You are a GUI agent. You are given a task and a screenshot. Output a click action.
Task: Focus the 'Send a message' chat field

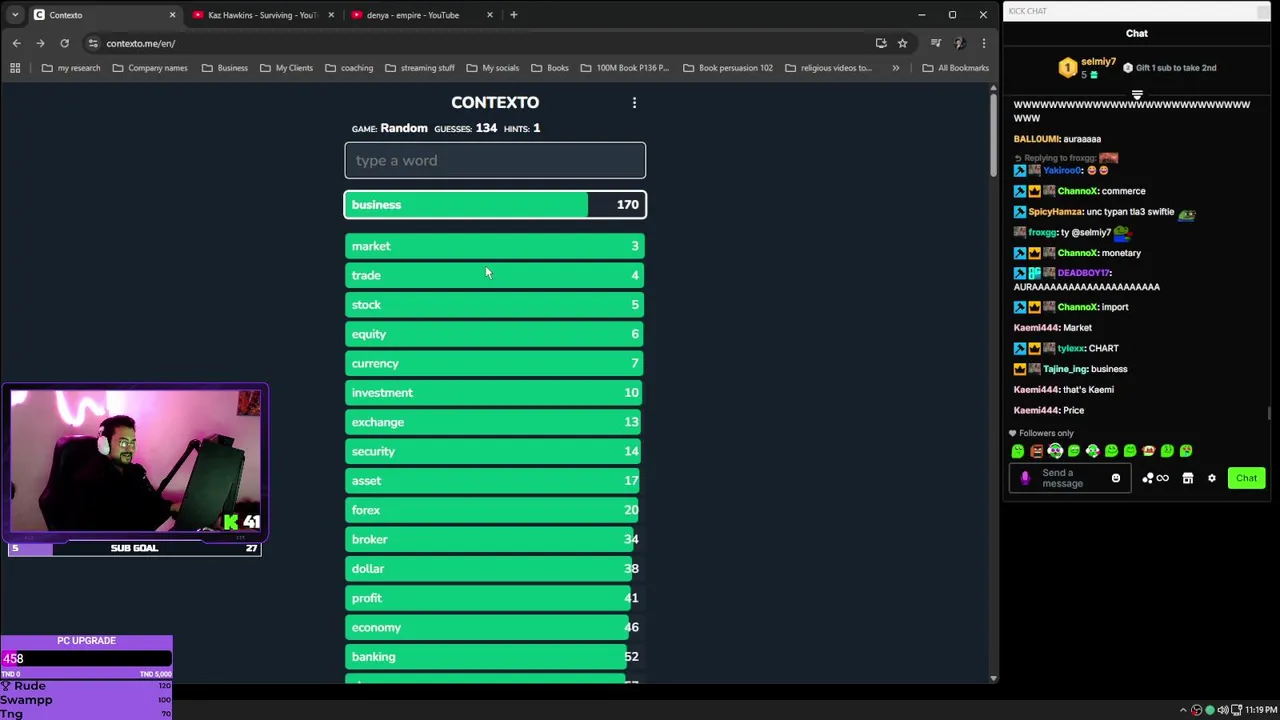(1070, 478)
